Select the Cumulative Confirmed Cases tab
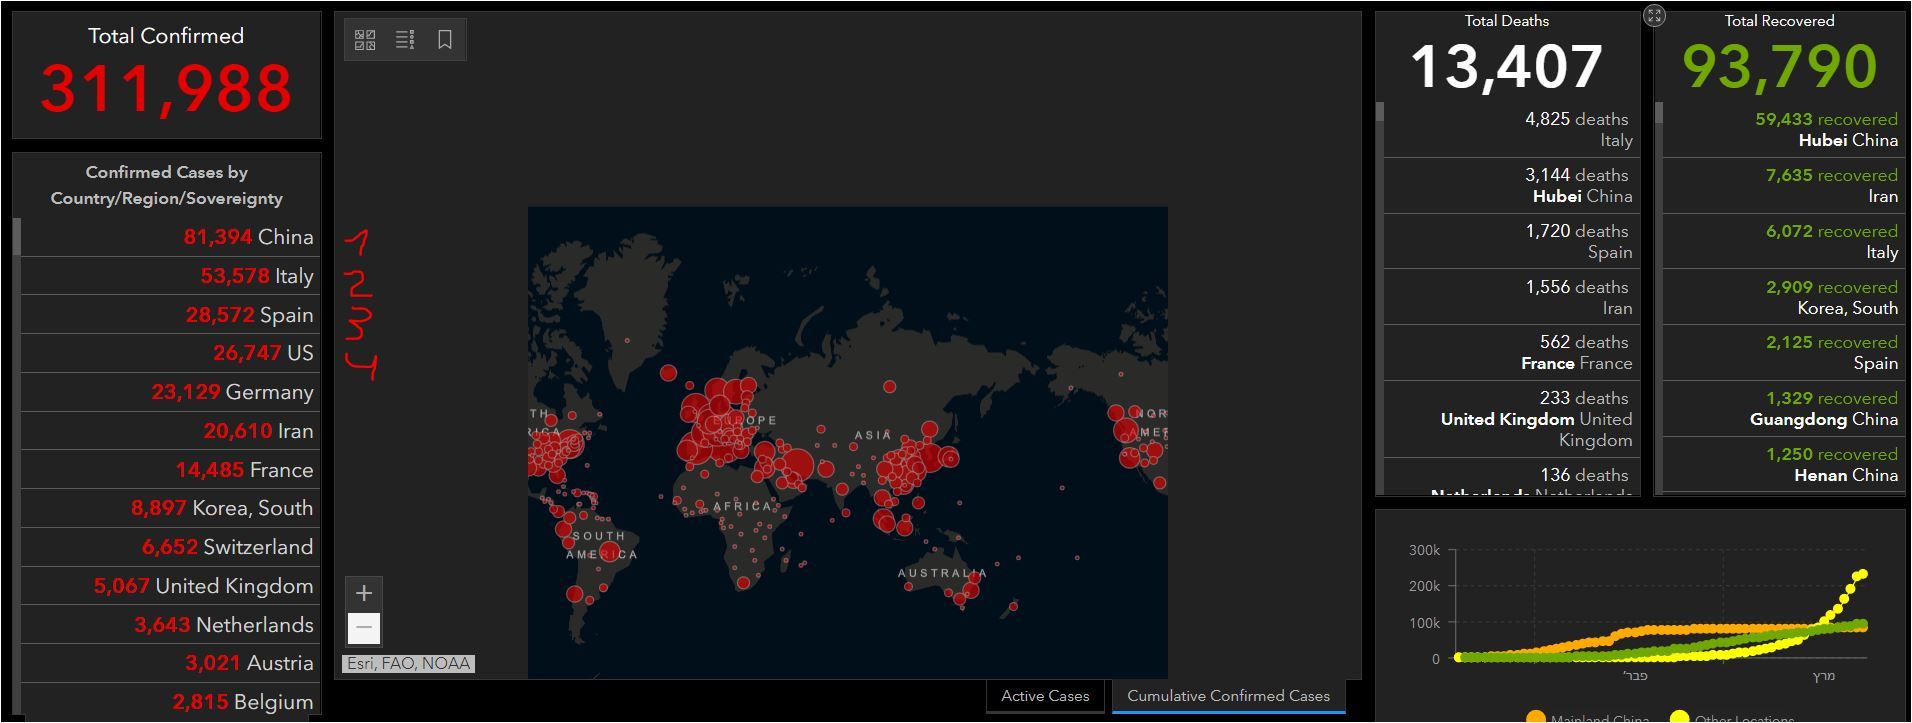The height and width of the screenshot is (723, 1912). coord(1229,696)
